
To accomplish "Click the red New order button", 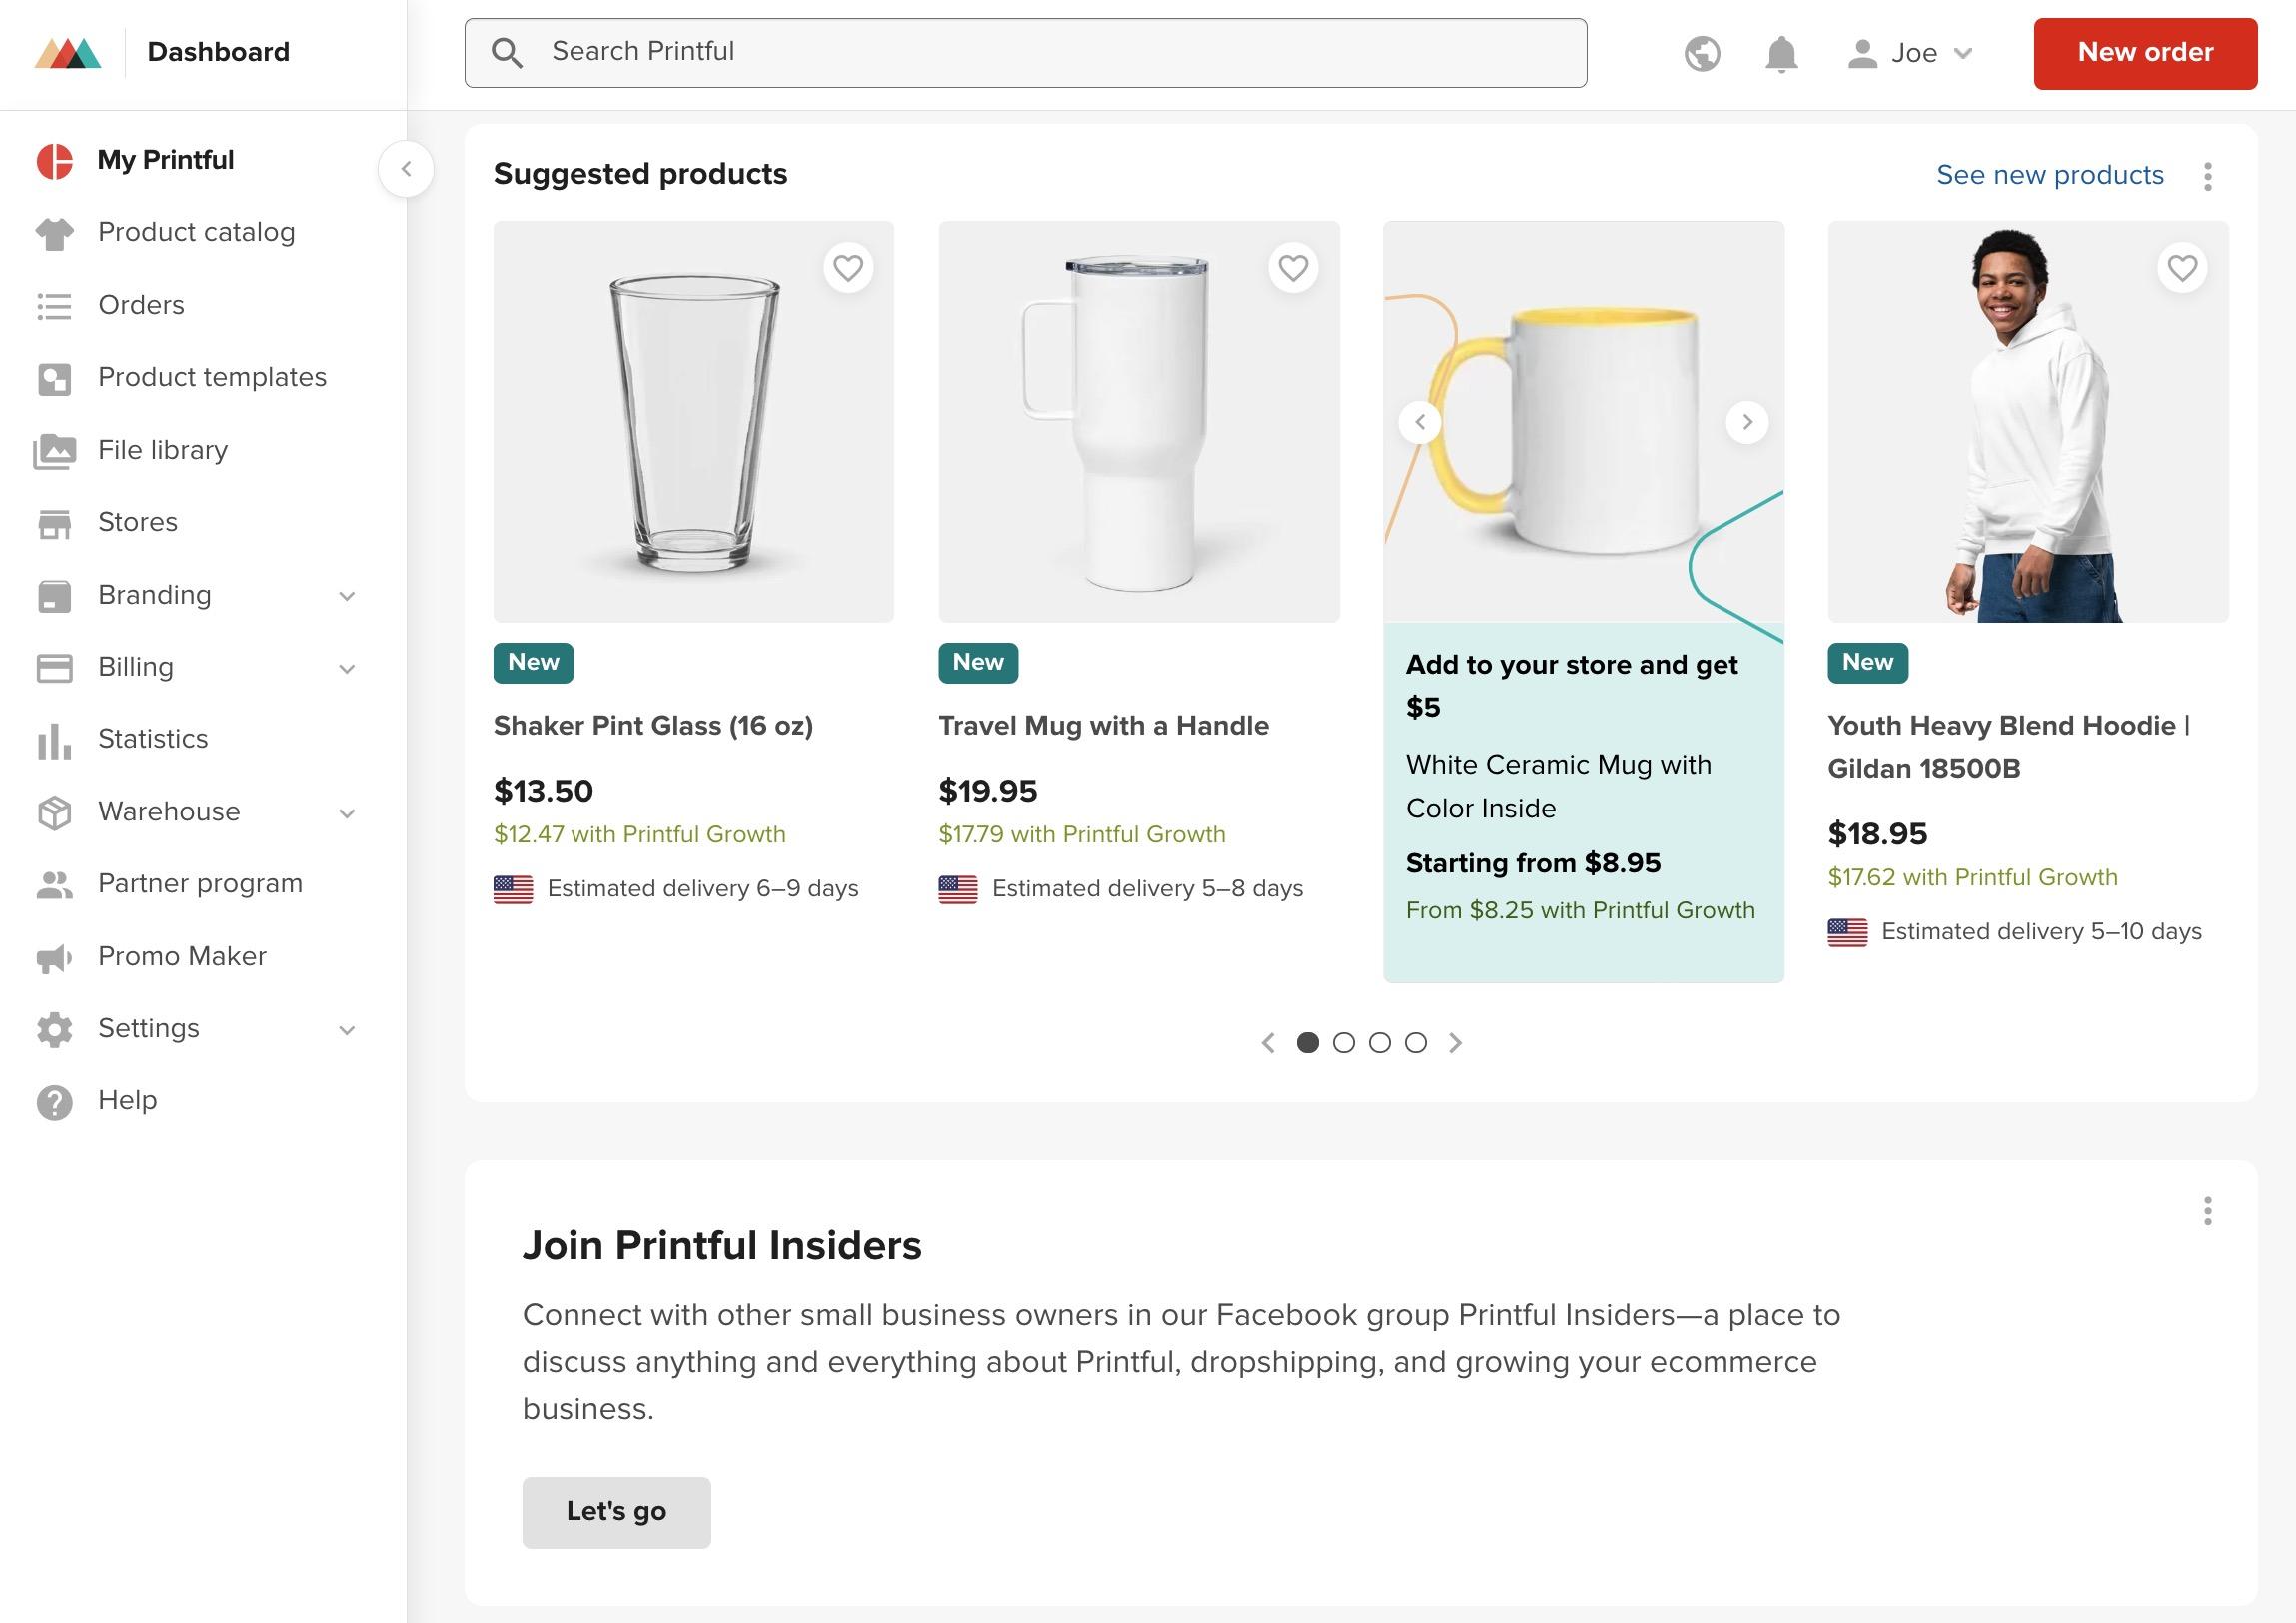I will point(2145,53).
